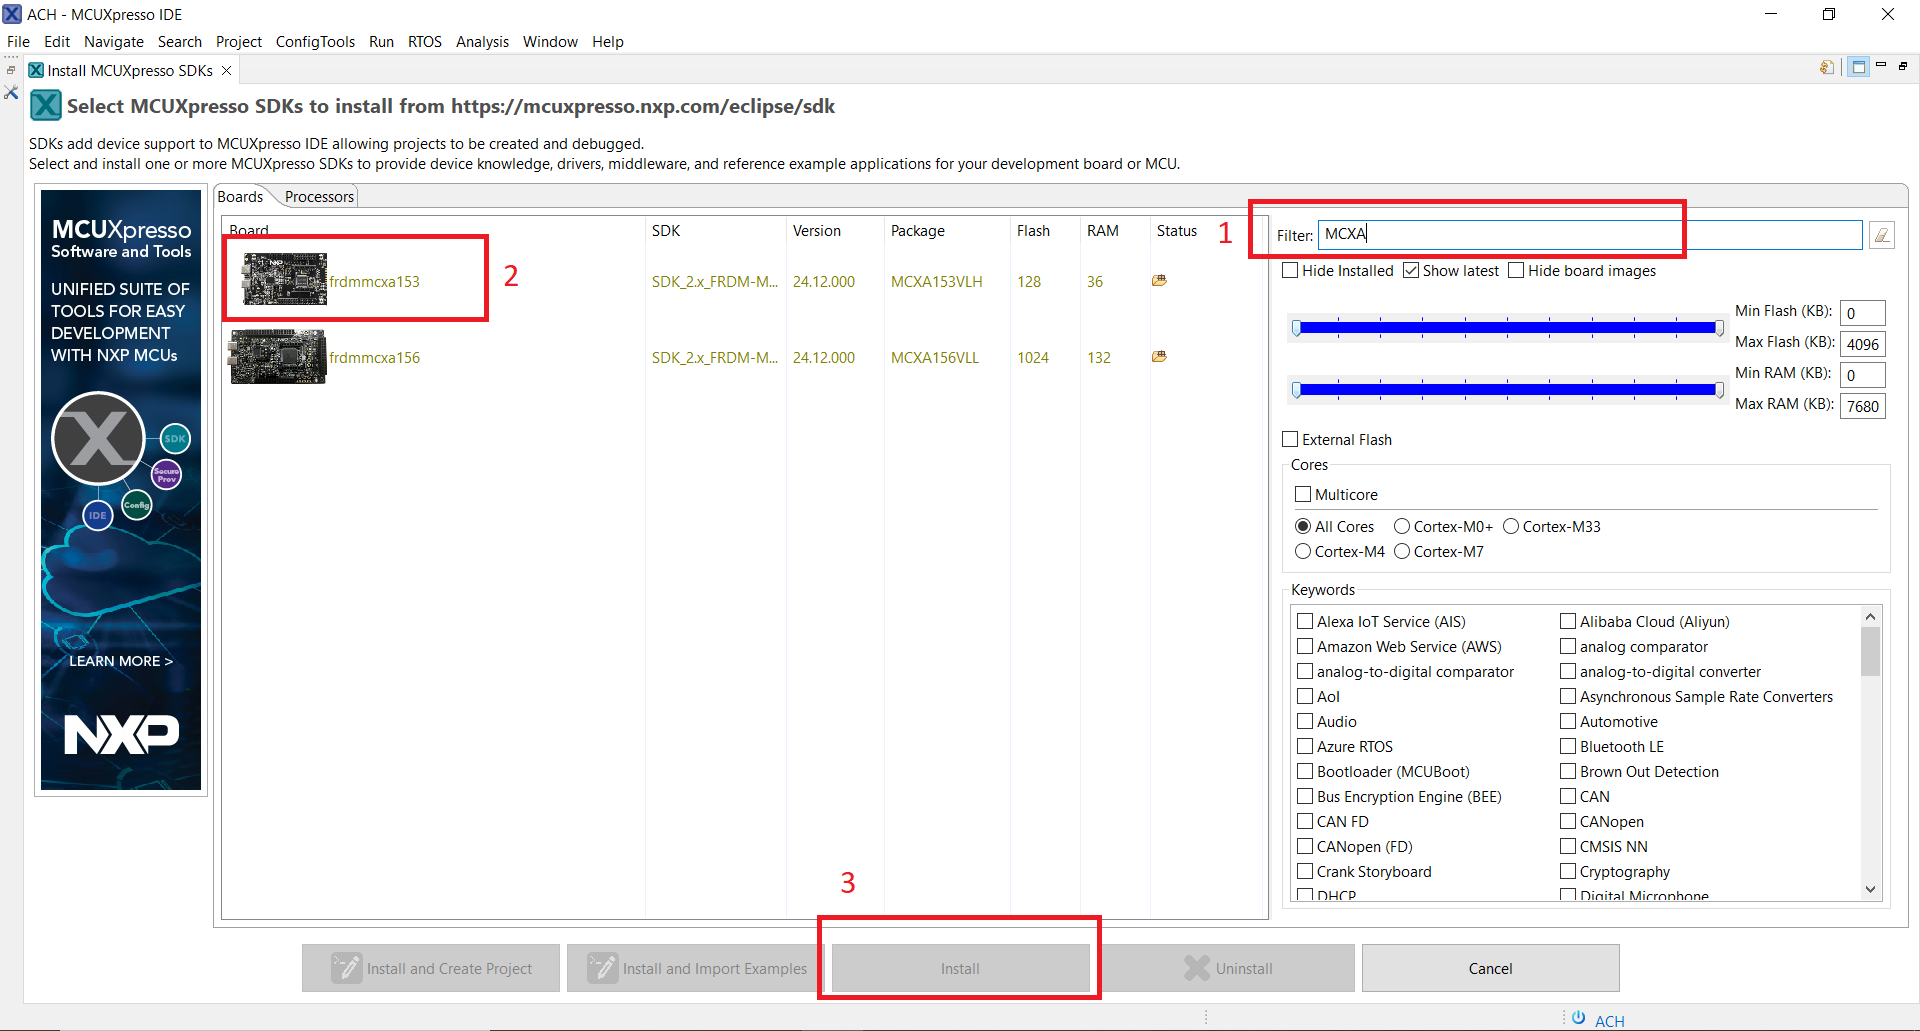Close the Install MCUXpresso SDKs tab
The image size is (1920, 1031).
point(227,70)
